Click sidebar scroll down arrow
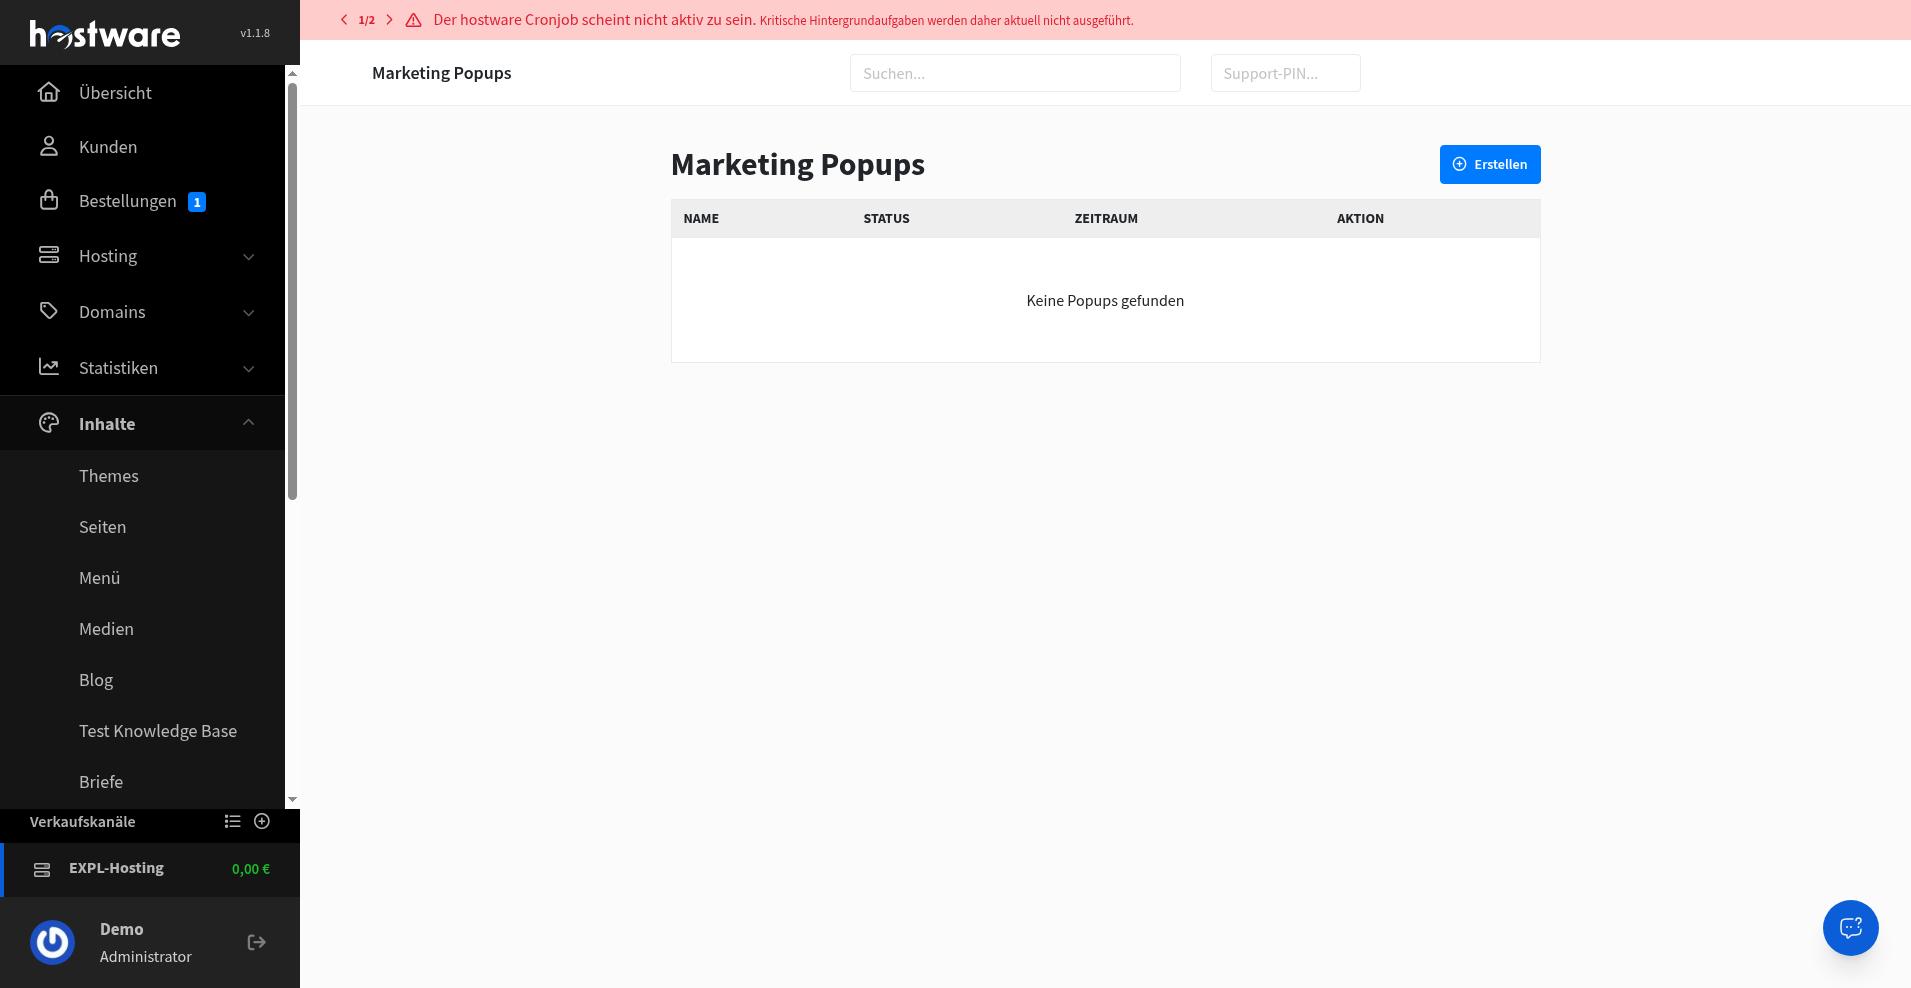Screen dimensions: 1911x988 (292, 799)
